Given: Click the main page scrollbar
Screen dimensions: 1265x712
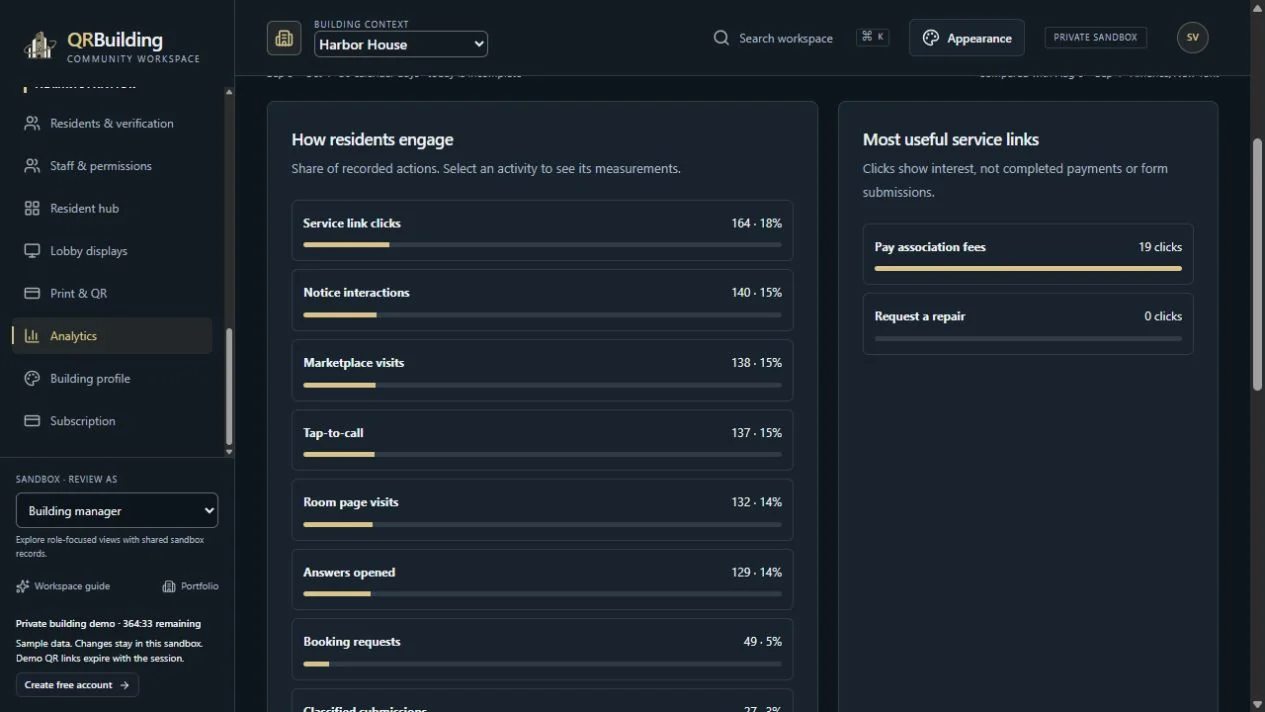Looking at the screenshot, I should coord(1258,265).
